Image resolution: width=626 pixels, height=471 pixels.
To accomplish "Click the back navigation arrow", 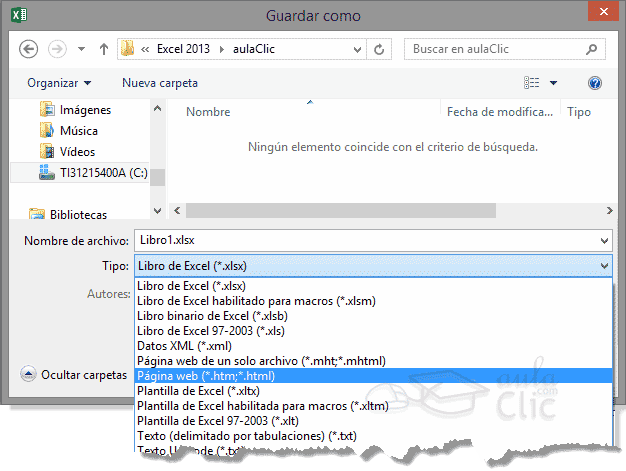I will pyautogui.click(x=28, y=48).
